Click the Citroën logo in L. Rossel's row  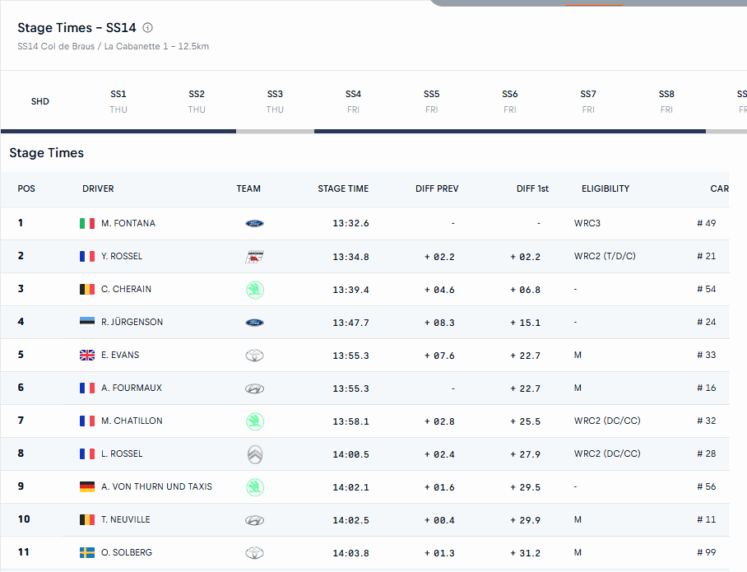click(254, 454)
